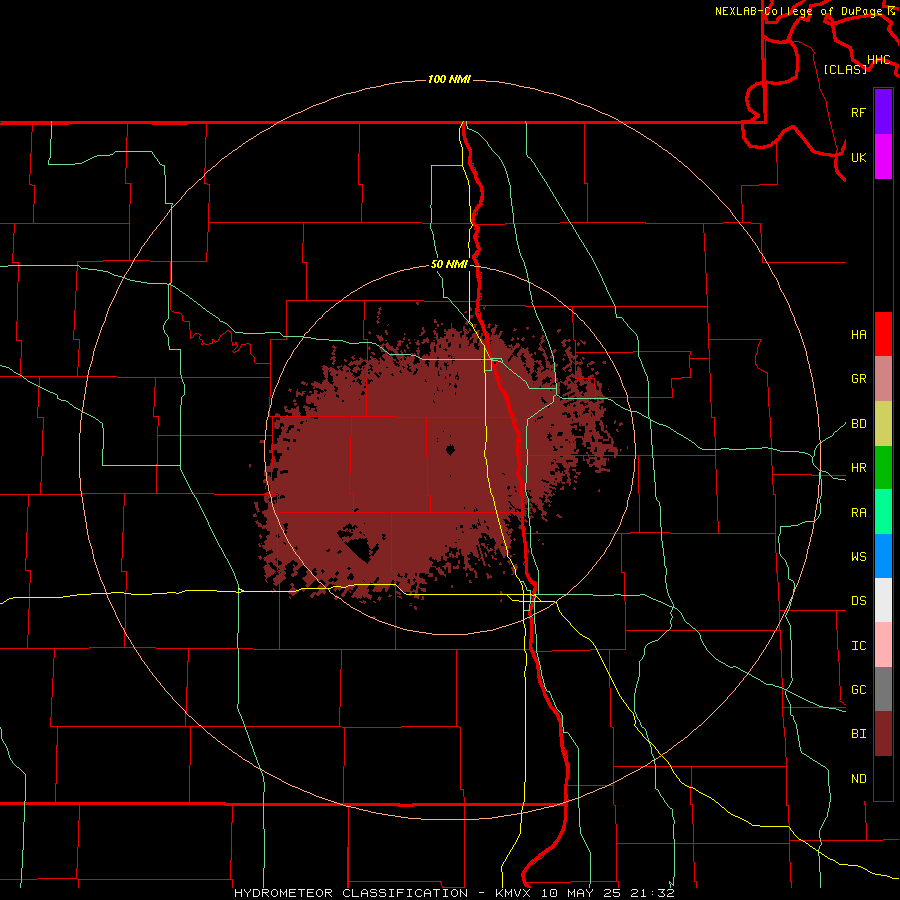
Task: Click the ND black legend swatch
Action: 883,778
